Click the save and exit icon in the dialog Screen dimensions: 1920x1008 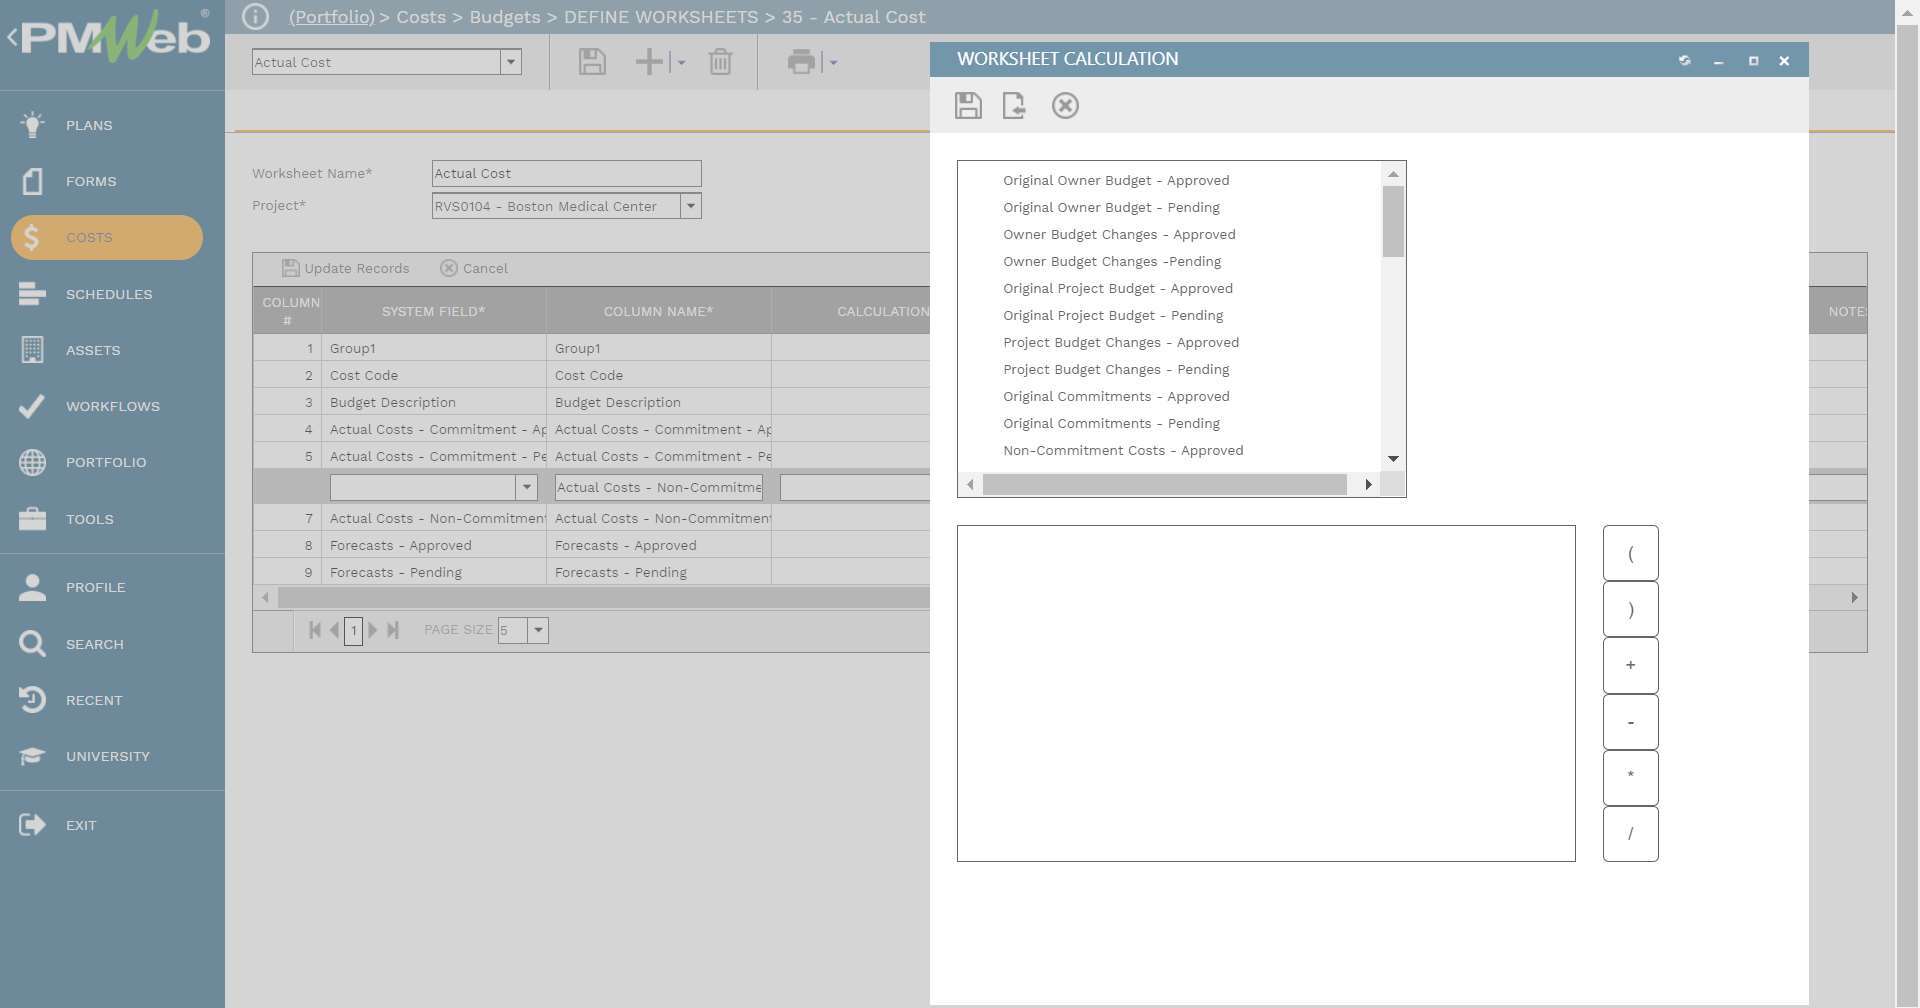(x=1014, y=106)
